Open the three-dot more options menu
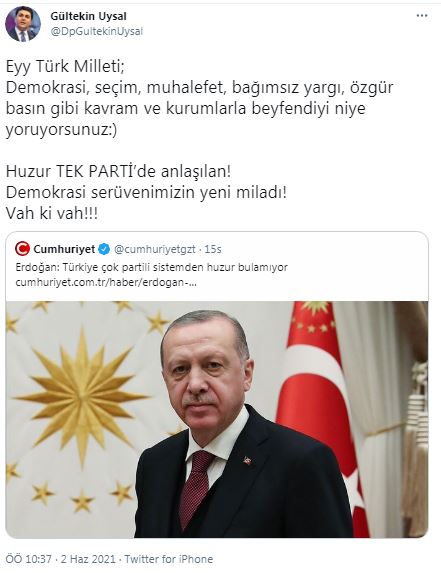 point(422,16)
